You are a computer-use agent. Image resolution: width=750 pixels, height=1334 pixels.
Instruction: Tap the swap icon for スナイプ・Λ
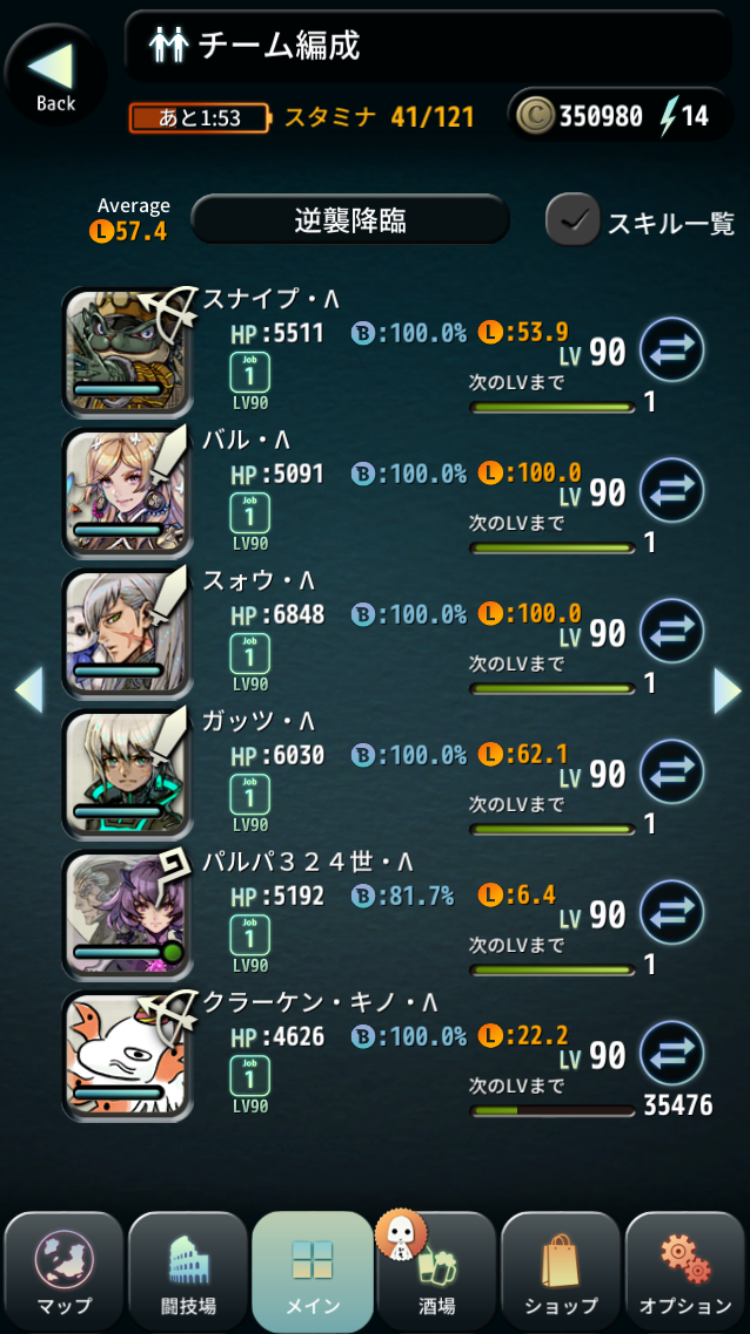click(672, 350)
